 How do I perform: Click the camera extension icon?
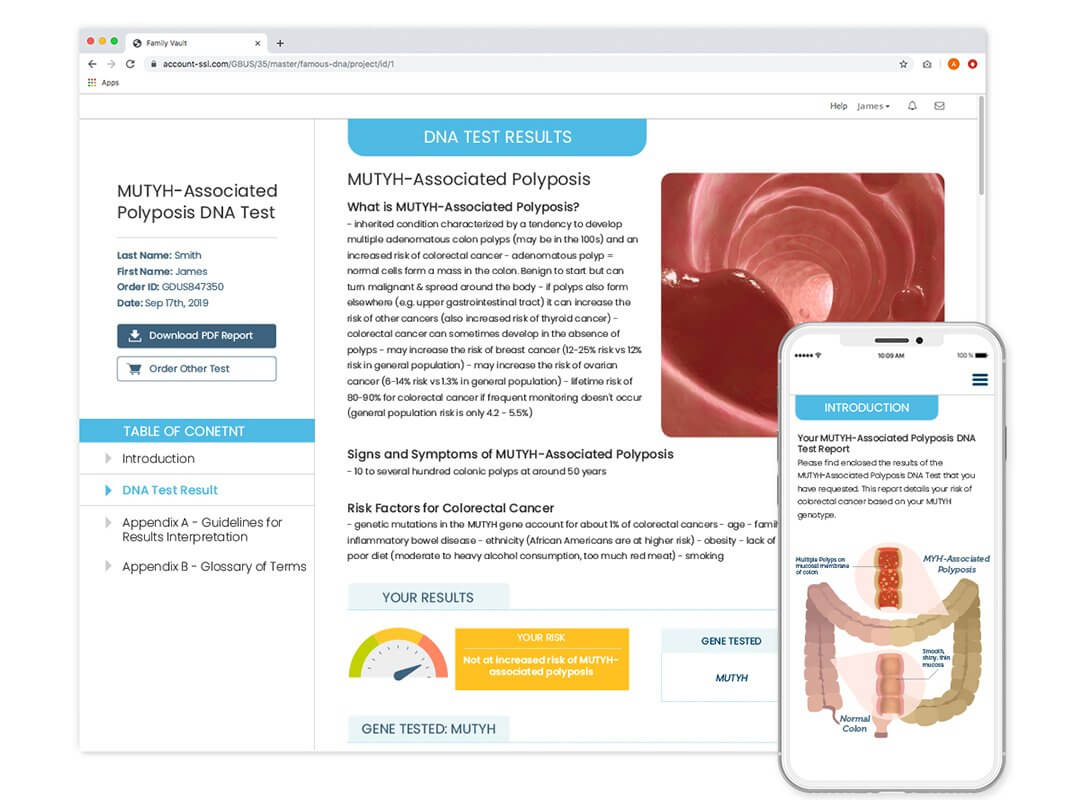(x=927, y=64)
